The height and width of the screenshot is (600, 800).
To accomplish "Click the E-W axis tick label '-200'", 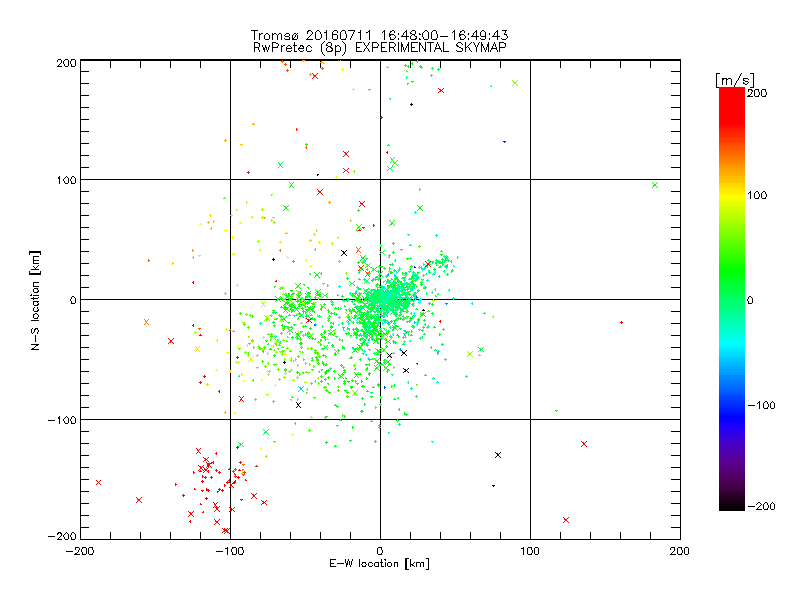I will click(80, 551).
